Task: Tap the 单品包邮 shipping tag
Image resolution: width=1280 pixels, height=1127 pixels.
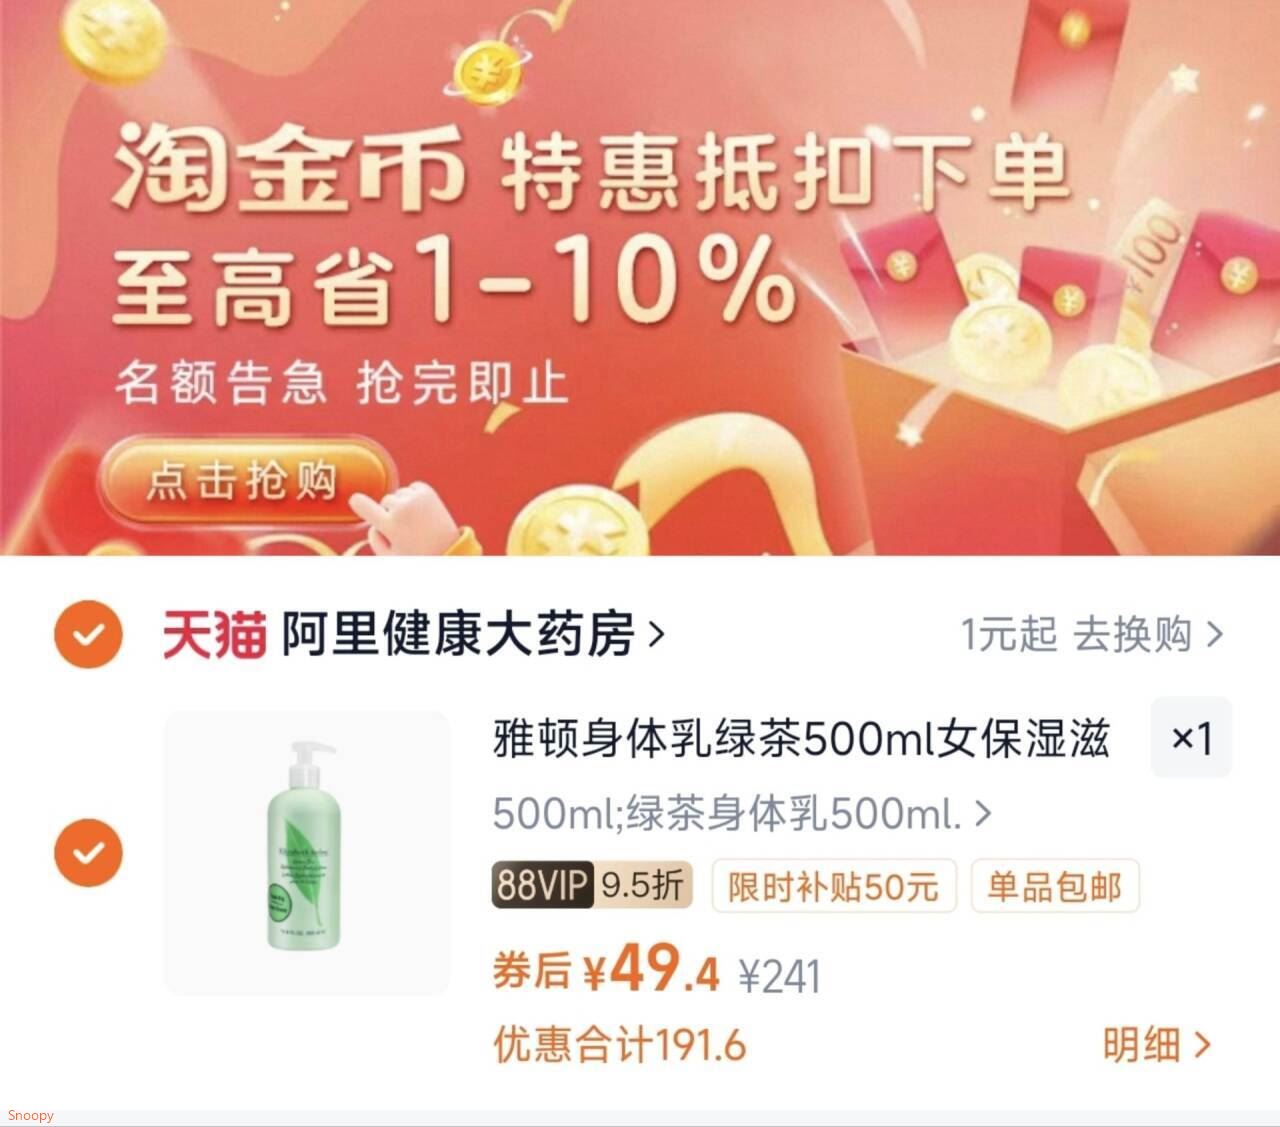Action: (1055, 886)
